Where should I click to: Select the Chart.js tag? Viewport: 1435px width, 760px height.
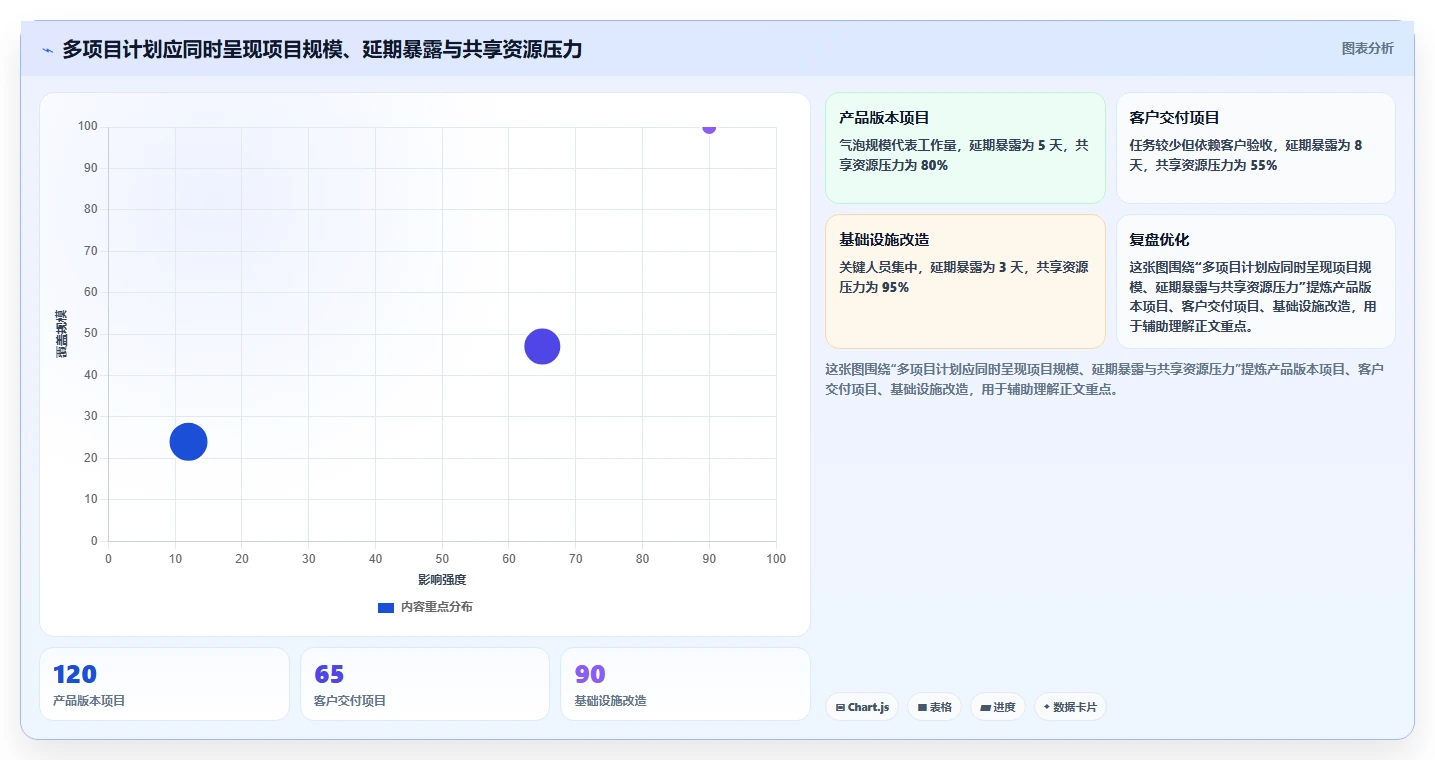coord(862,707)
